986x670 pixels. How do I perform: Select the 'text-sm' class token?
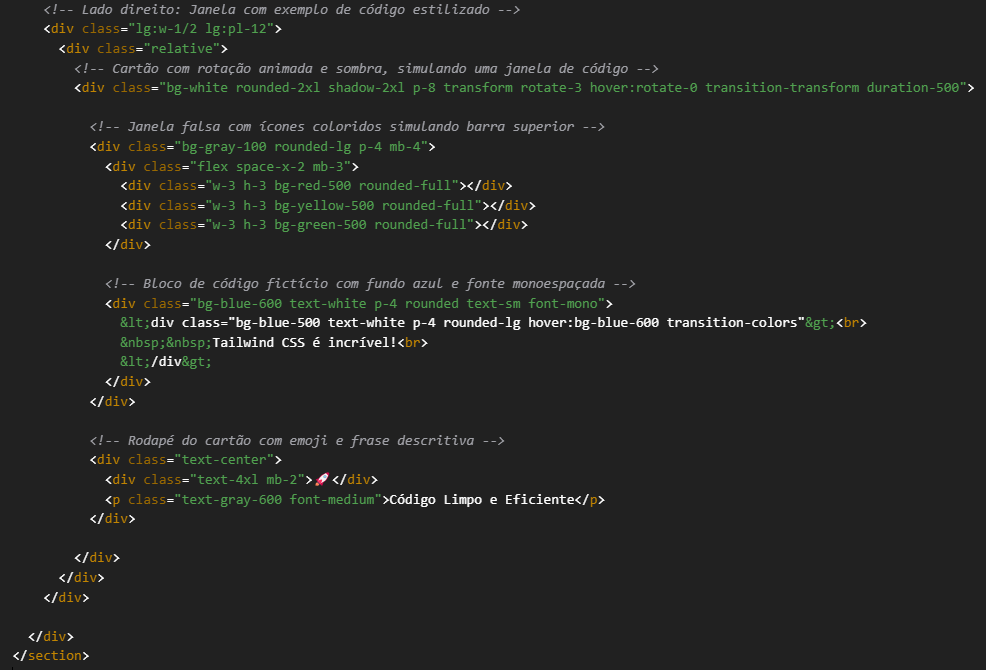pos(494,304)
